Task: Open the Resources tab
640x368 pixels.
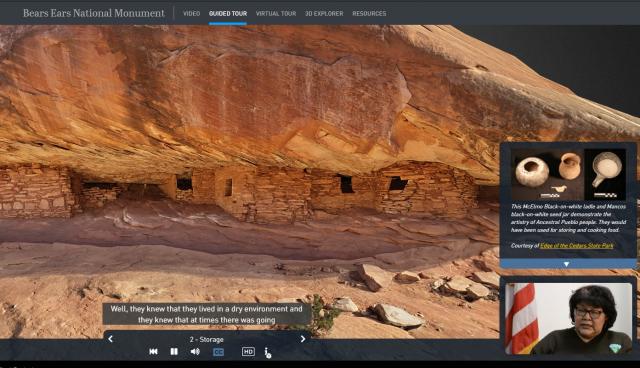Action: 369,13
